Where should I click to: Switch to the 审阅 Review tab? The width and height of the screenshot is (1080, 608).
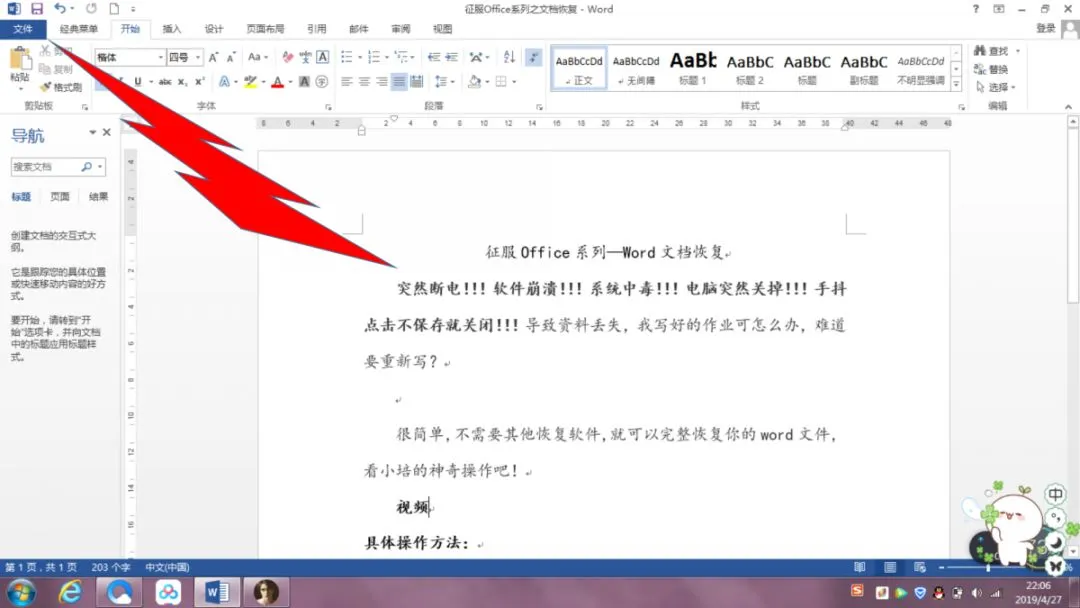click(400, 29)
